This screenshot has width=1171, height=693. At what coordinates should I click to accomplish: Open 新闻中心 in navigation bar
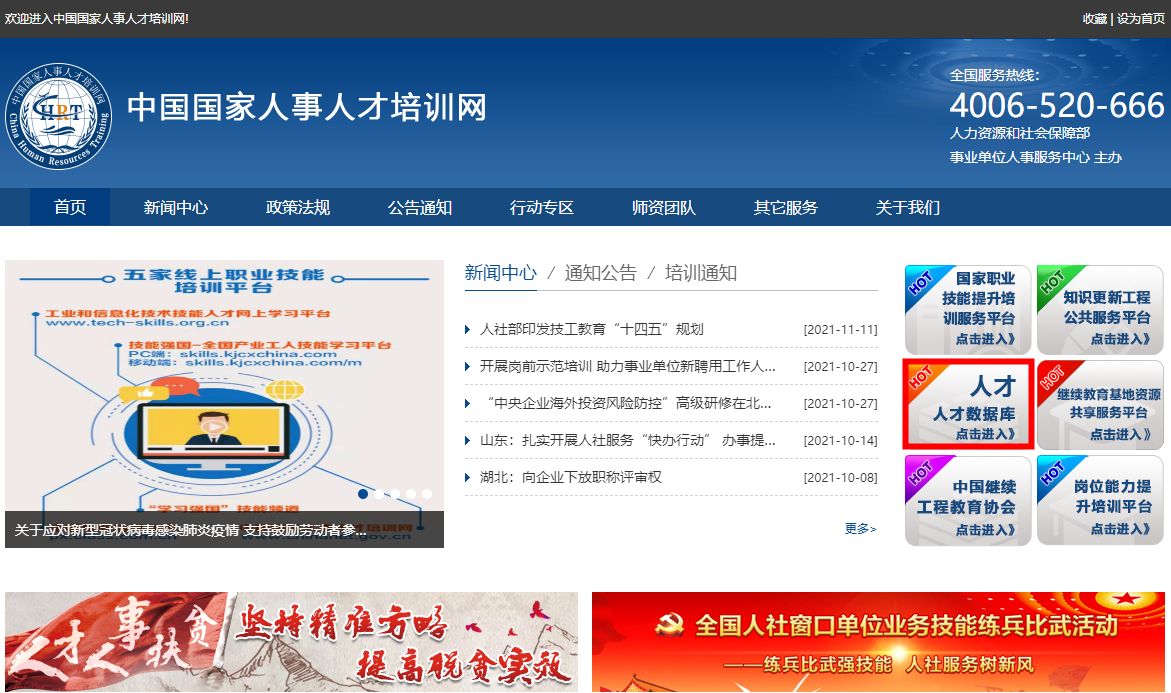click(176, 208)
